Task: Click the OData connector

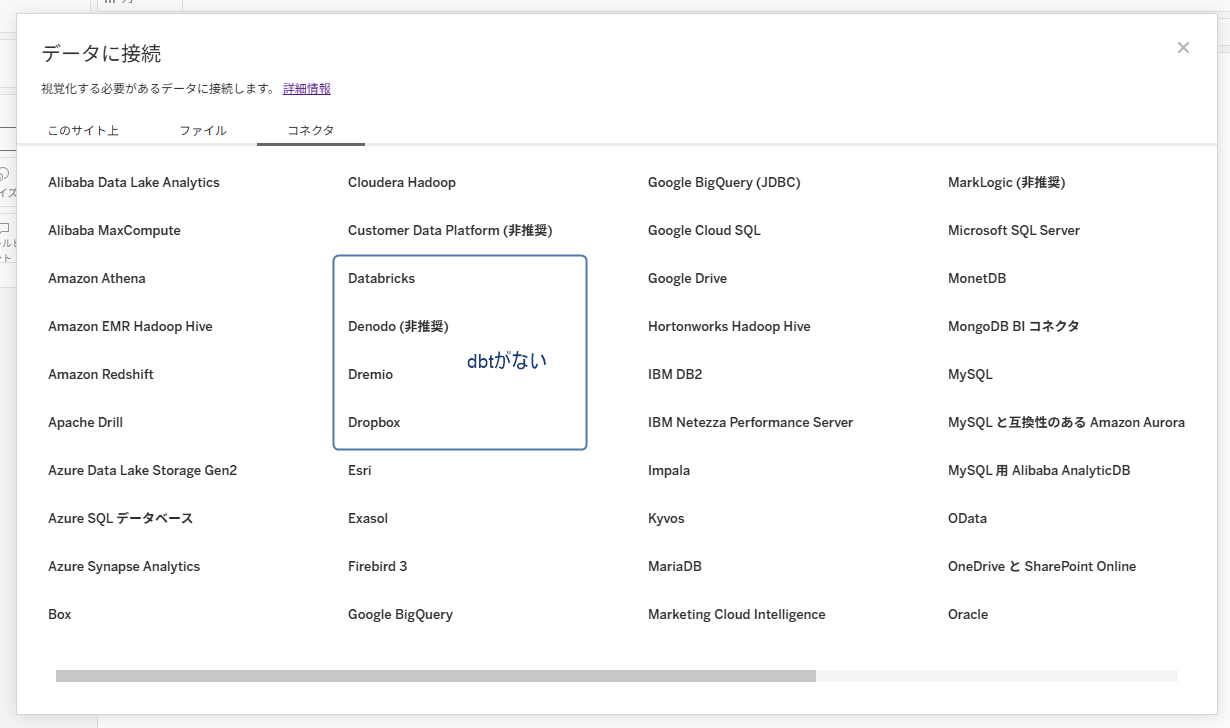Action: click(967, 519)
